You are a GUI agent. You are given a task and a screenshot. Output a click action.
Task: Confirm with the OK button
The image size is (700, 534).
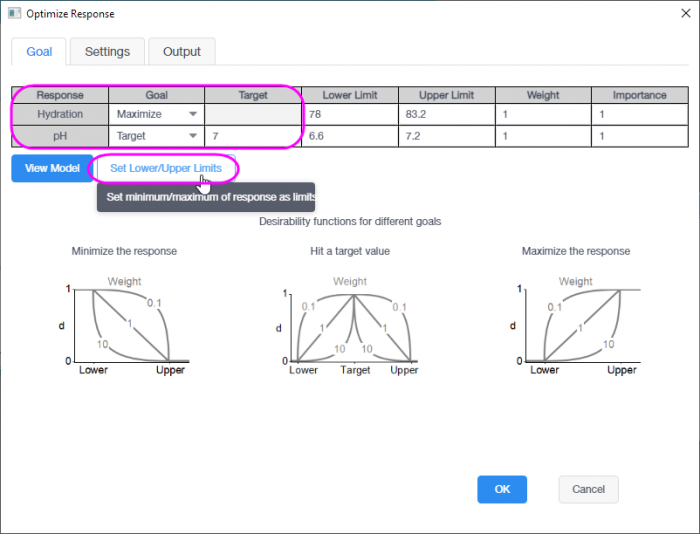[502, 489]
